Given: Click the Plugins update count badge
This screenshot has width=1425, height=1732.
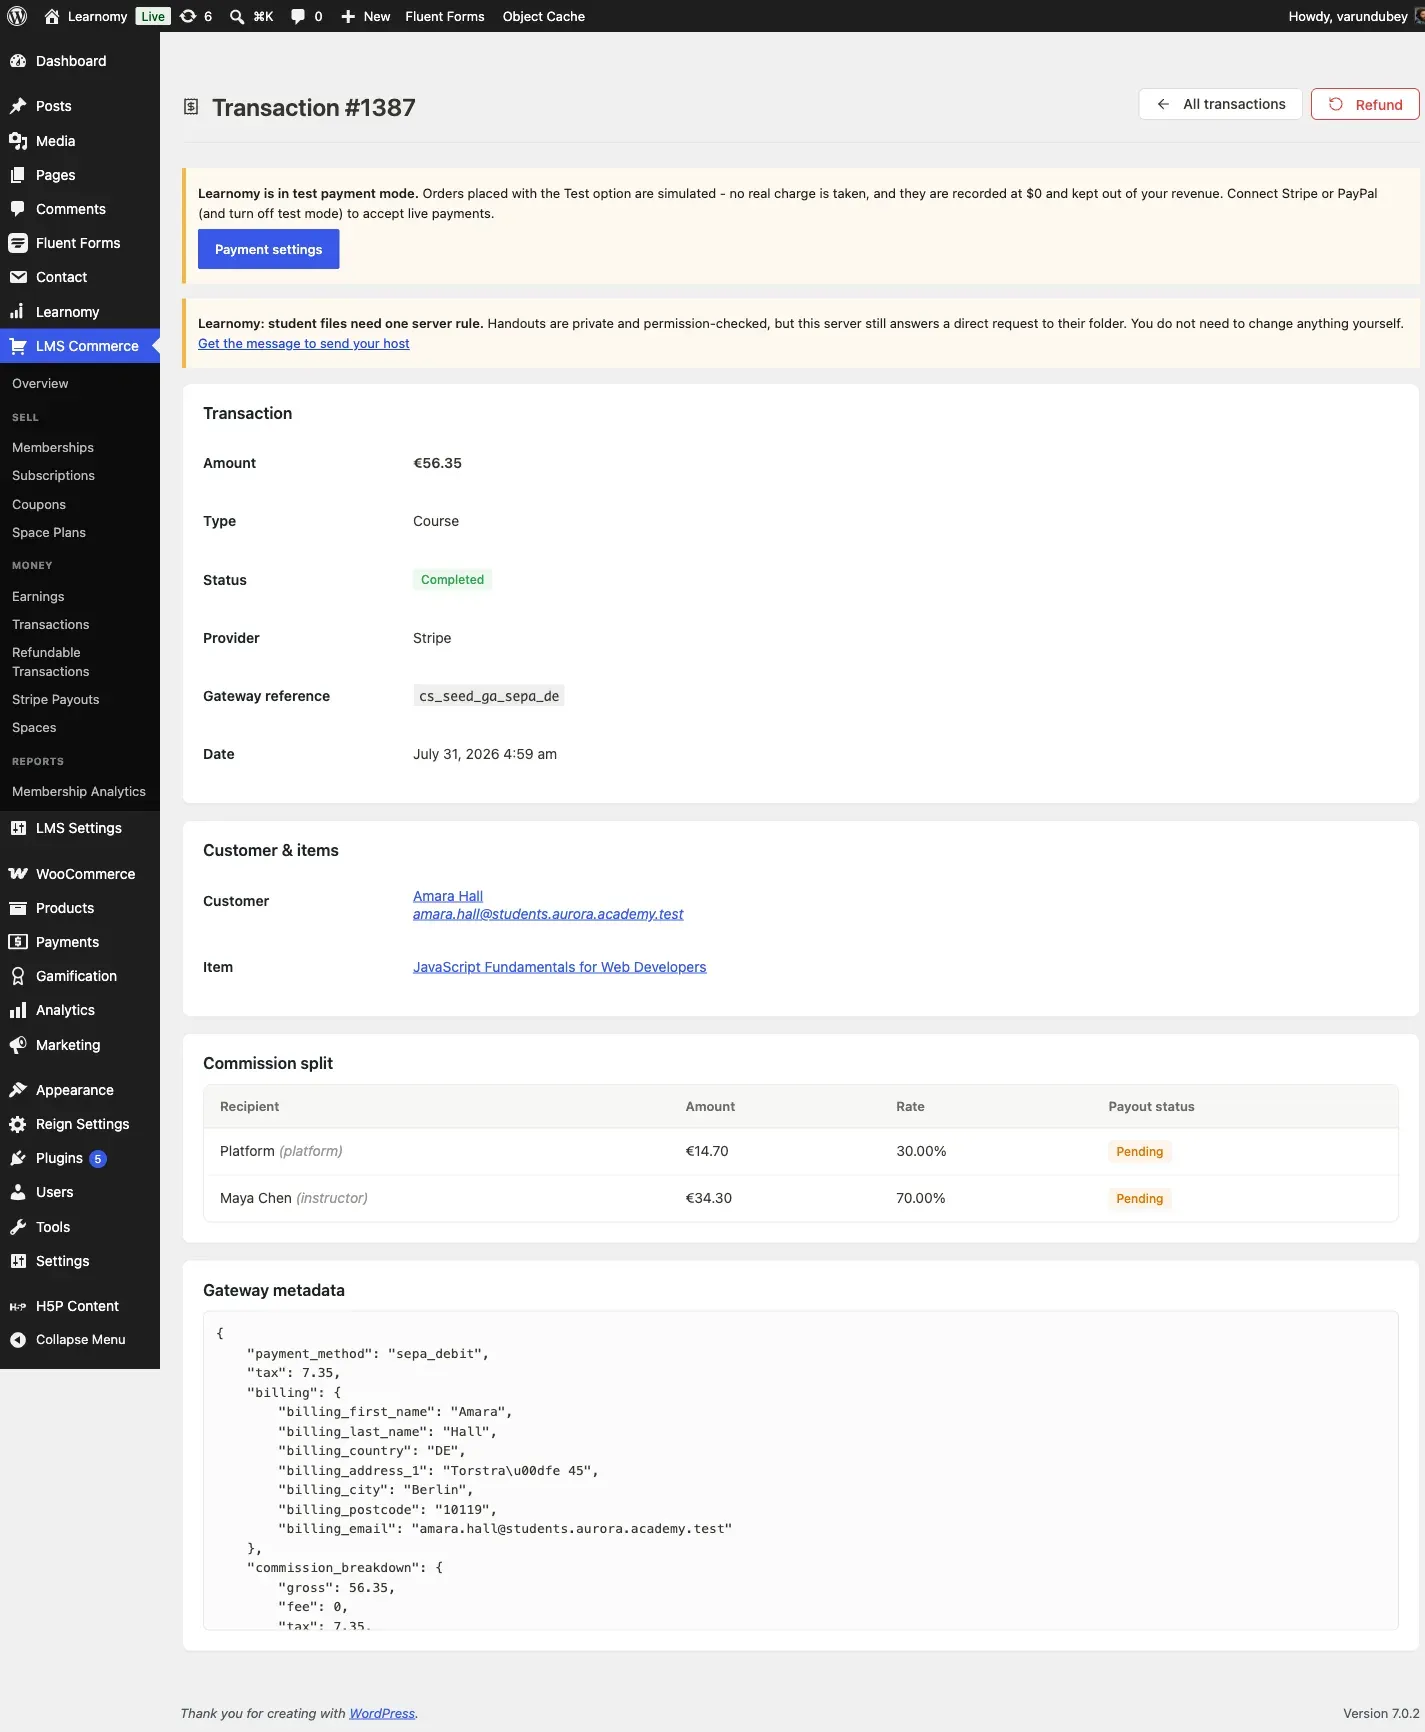Looking at the screenshot, I should (98, 1159).
